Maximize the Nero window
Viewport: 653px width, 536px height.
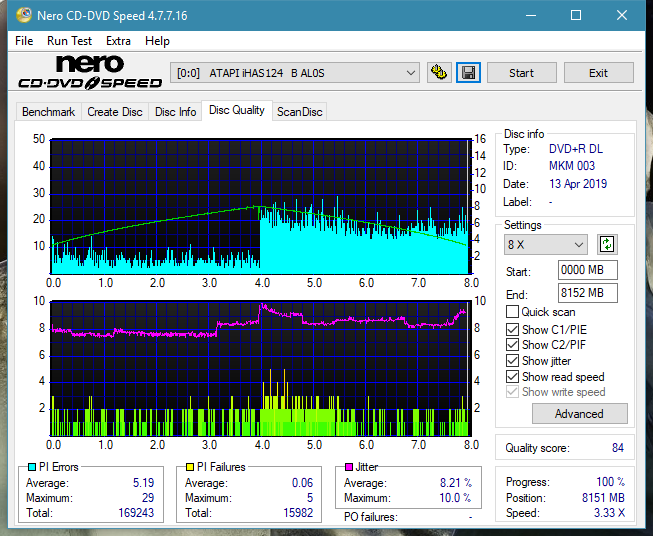[576, 15]
